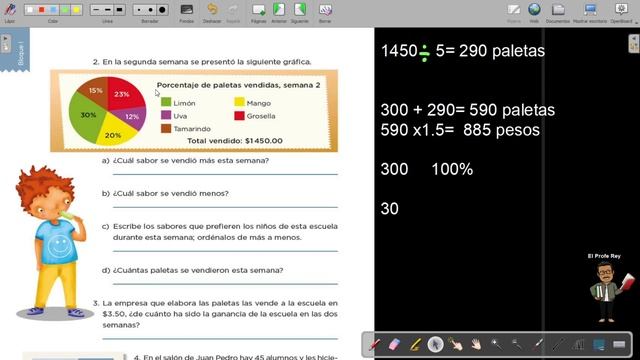The height and width of the screenshot is (360, 640).
Task: Select the red pen tool in stylus palette
Action: (374, 344)
